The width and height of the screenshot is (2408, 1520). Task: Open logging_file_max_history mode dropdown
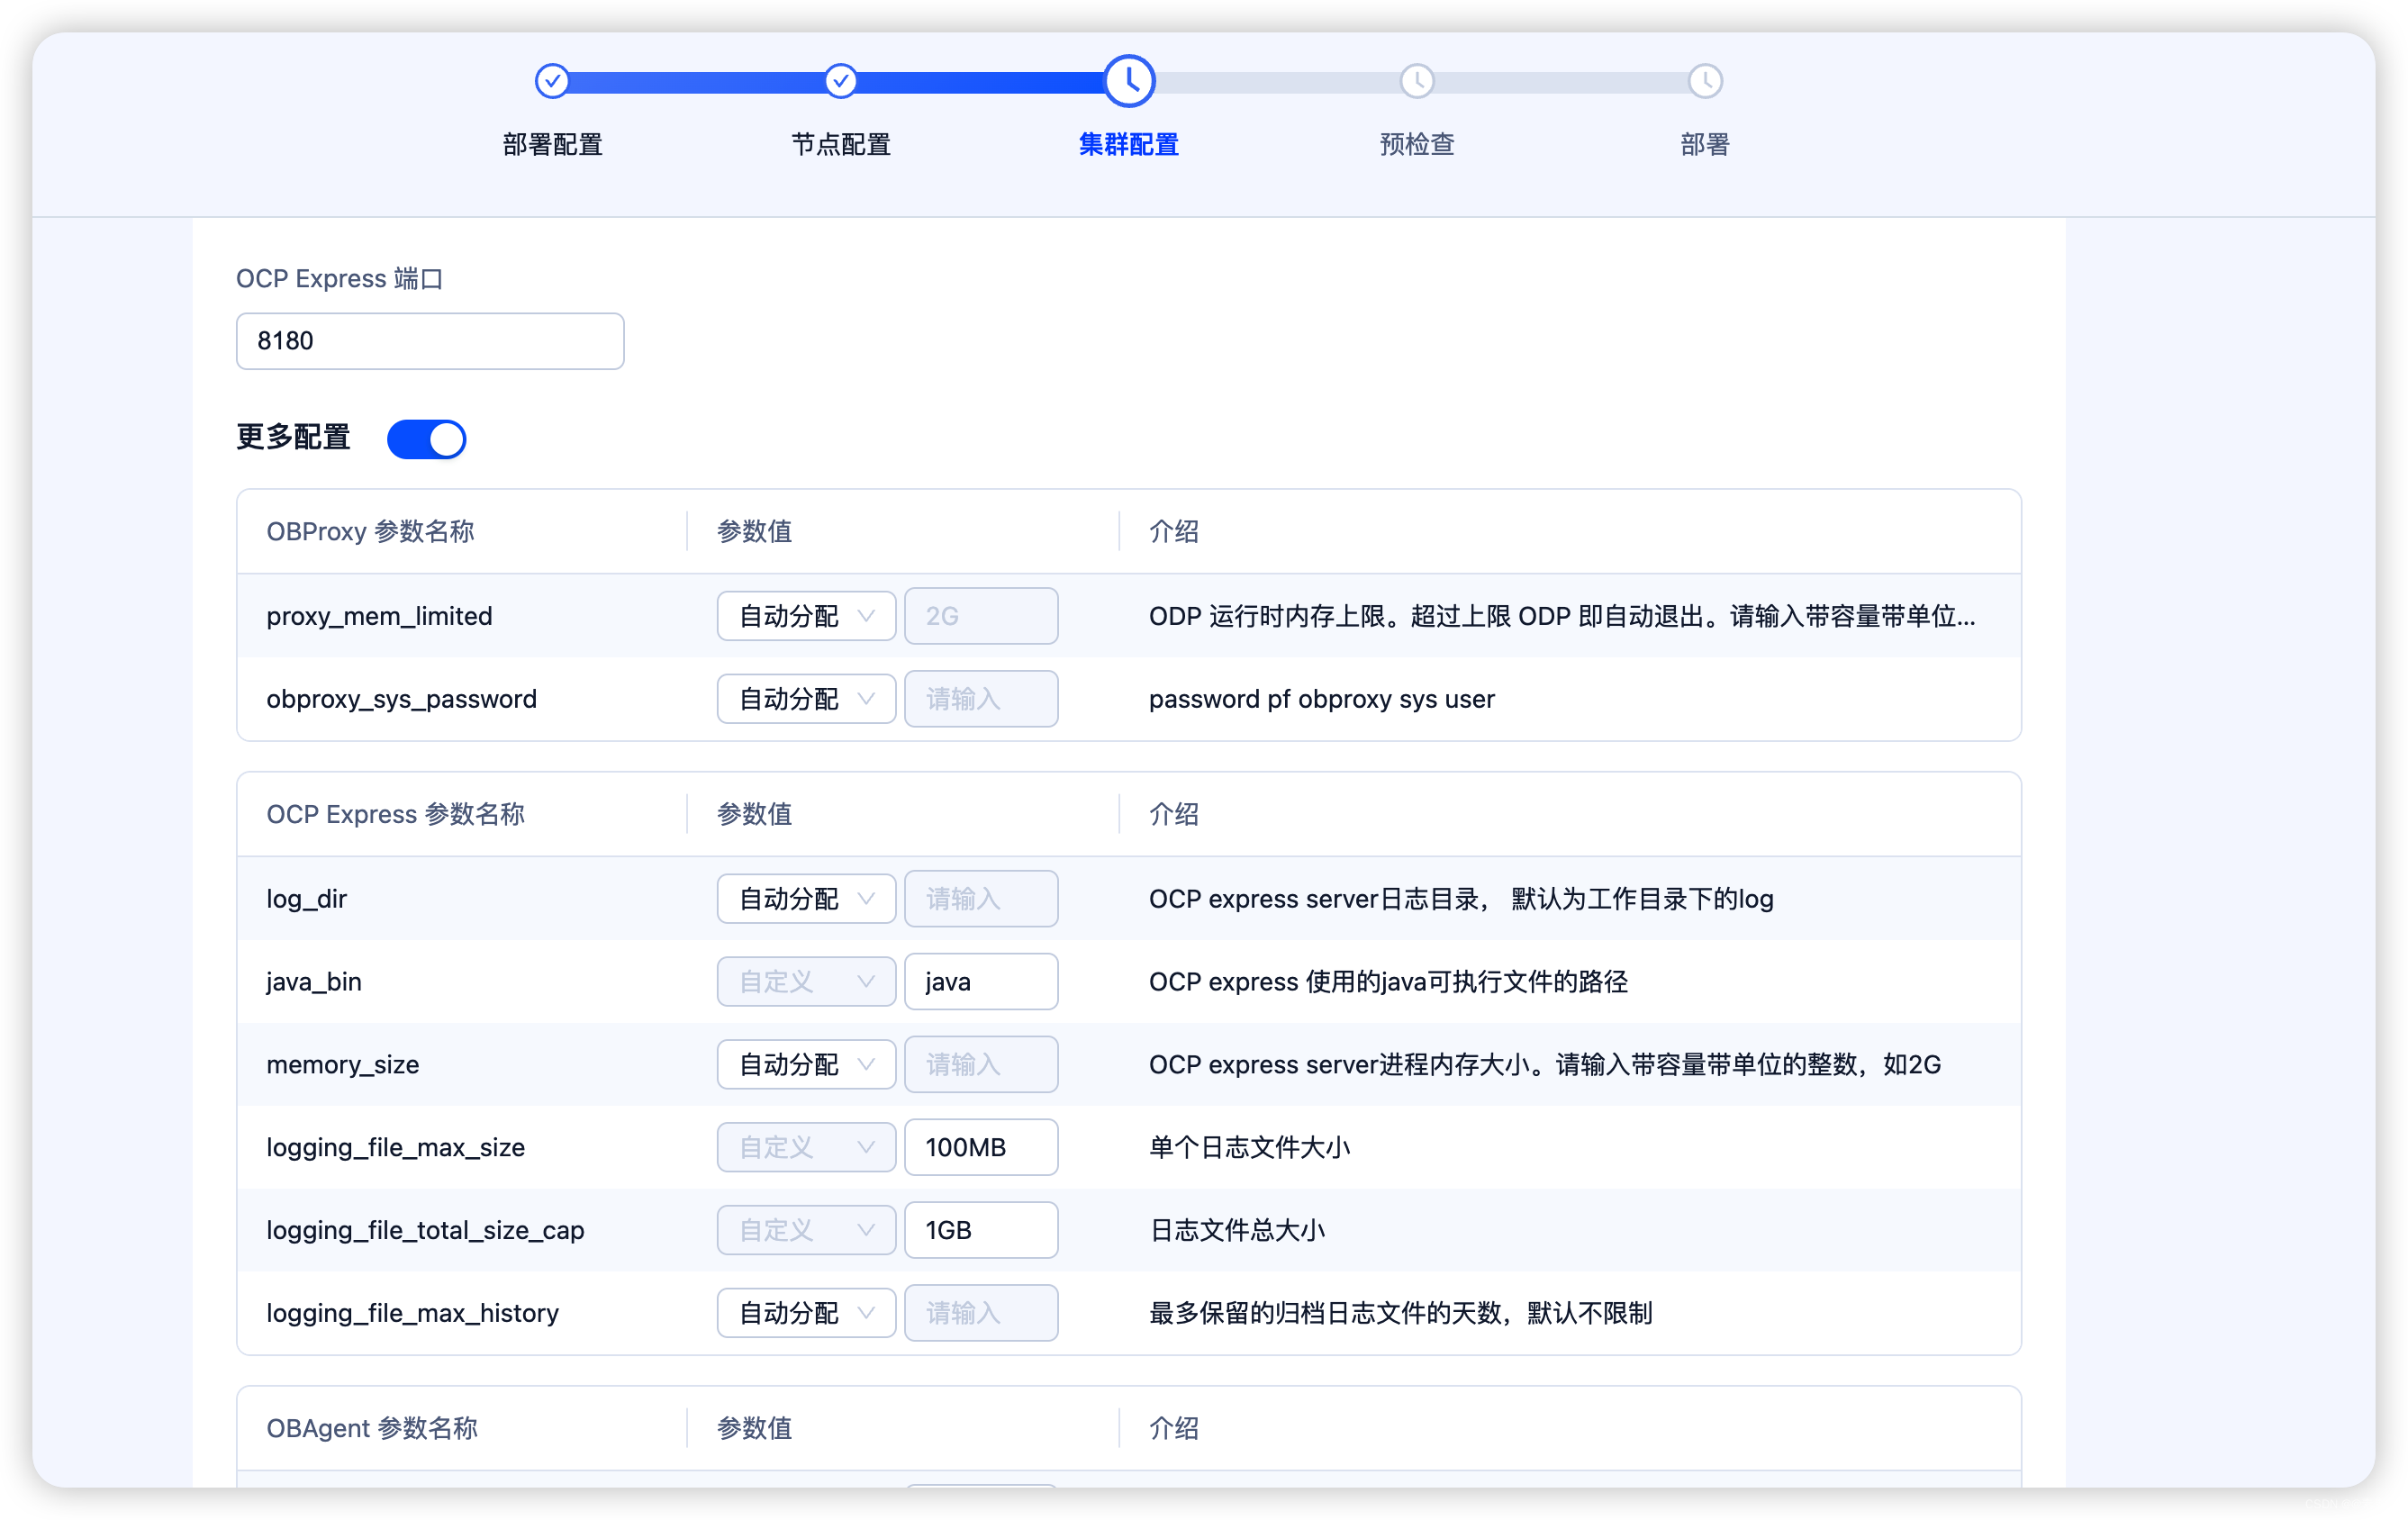pos(805,1313)
